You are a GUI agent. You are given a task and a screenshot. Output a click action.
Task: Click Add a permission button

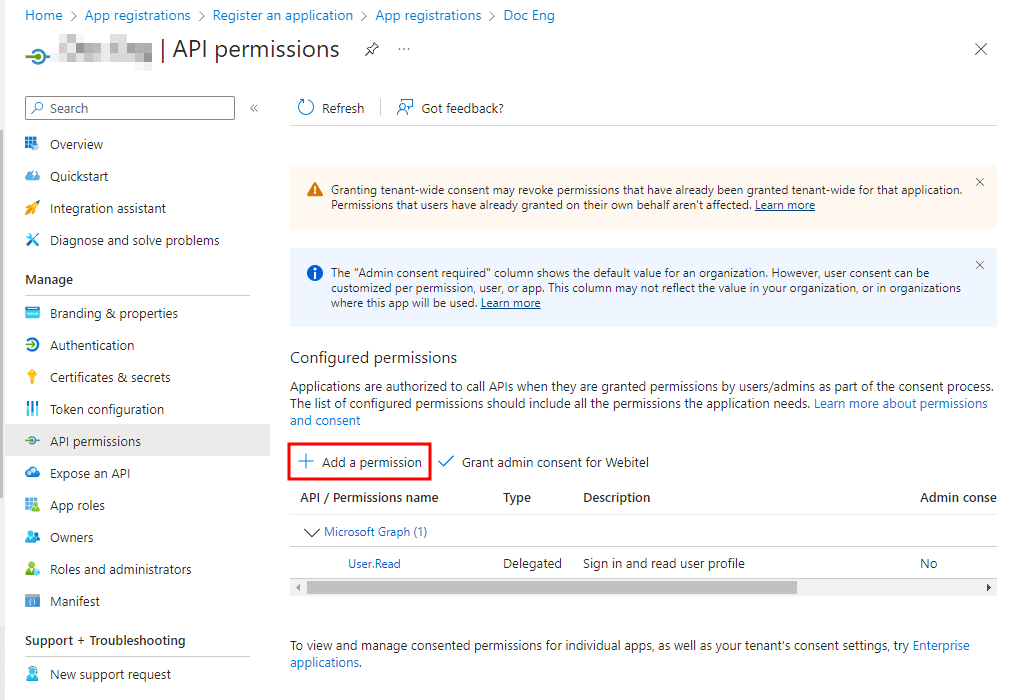pyautogui.click(x=360, y=462)
